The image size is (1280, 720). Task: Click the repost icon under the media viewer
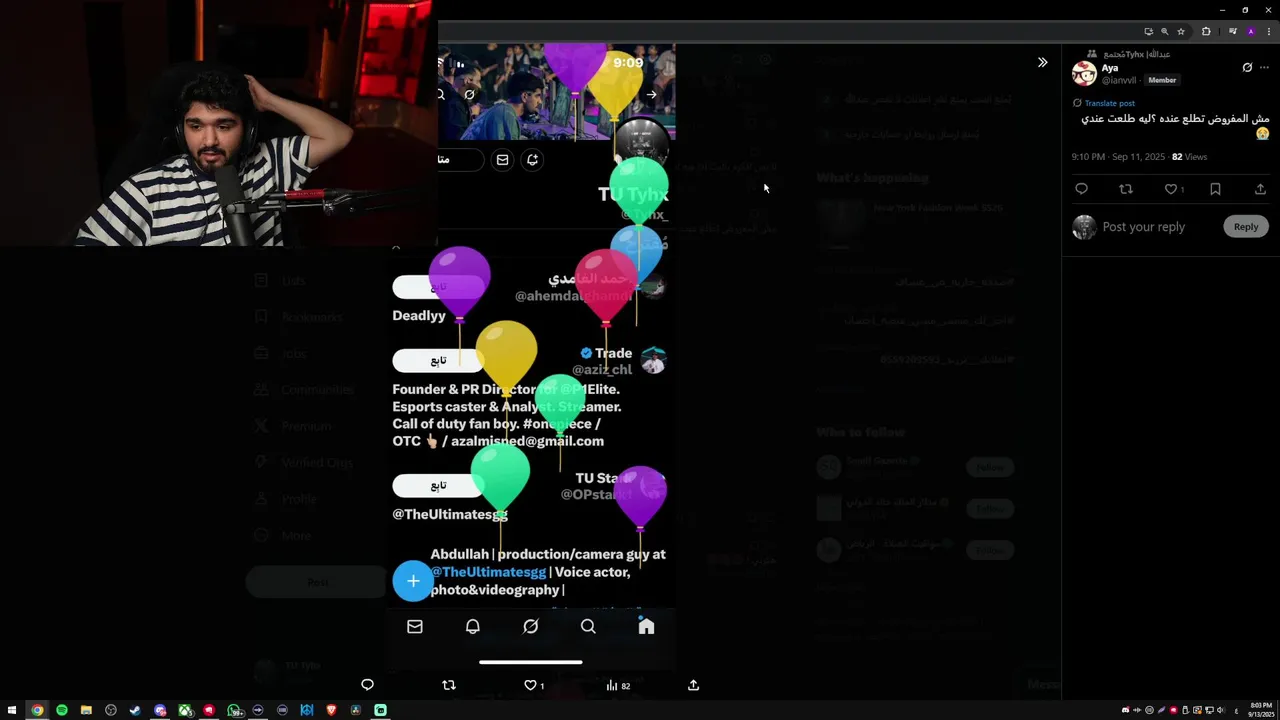tap(448, 685)
